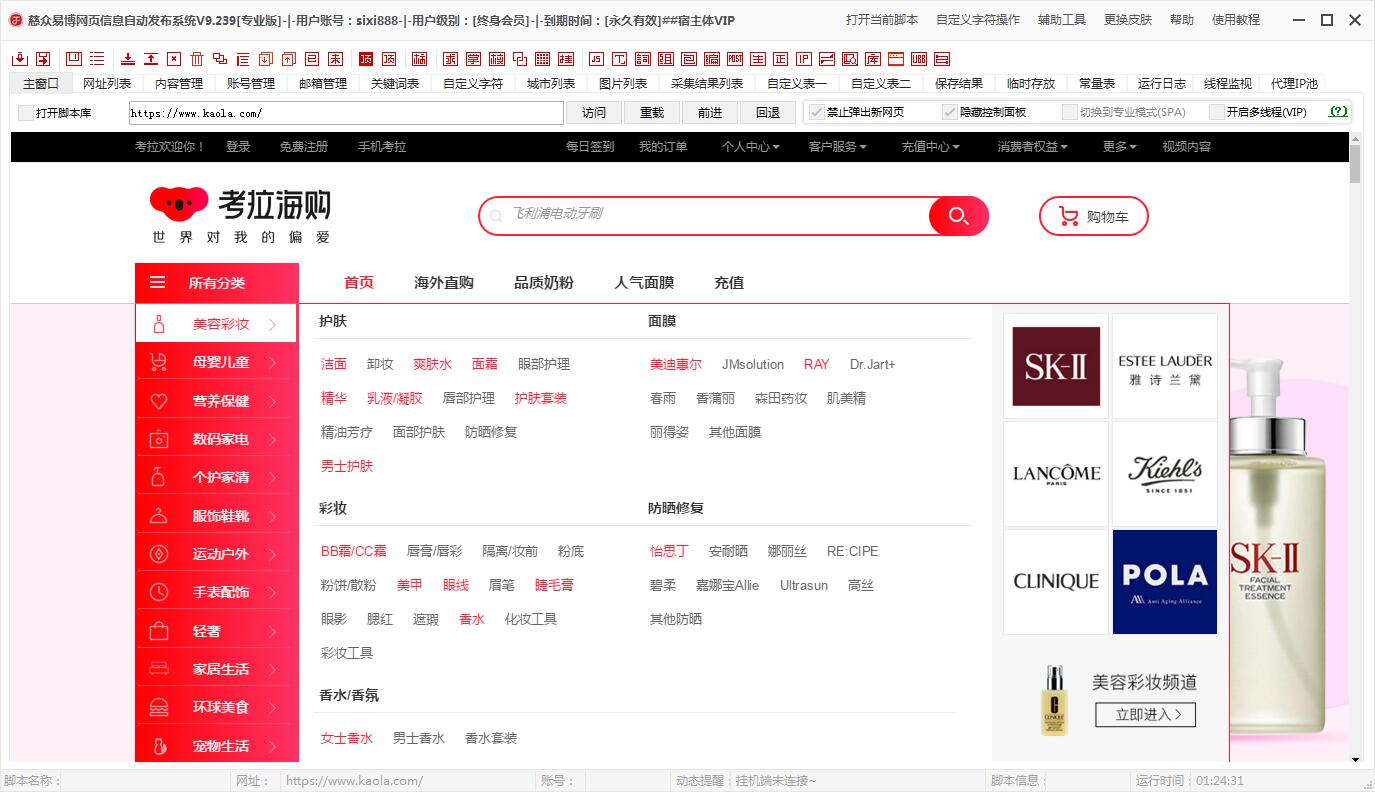Click the scrollbar down arrow
The height and width of the screenshot is (792, 1375).
coord(1355,760)
